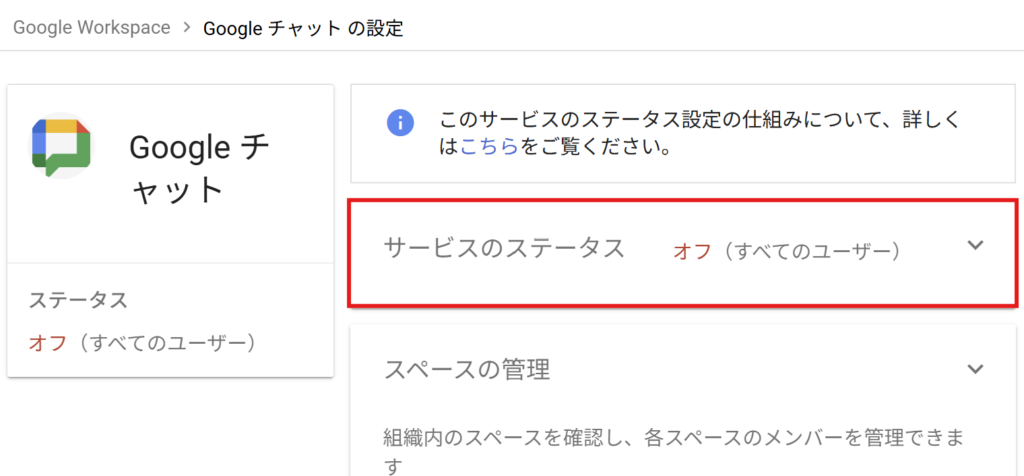1024x476 pixels.
Task: Go back to Google Workspace breadcrumb
Action: point(91,27)
